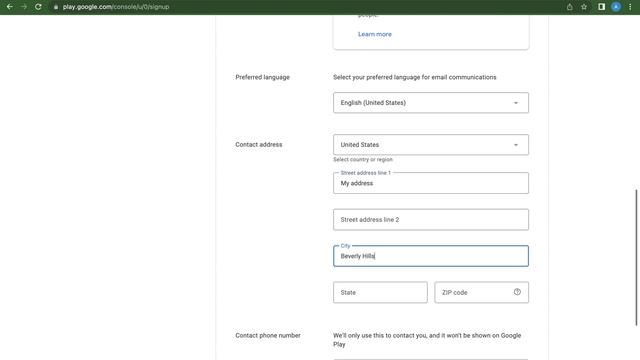Click 'Select country or region' helper text

point(363,160)
